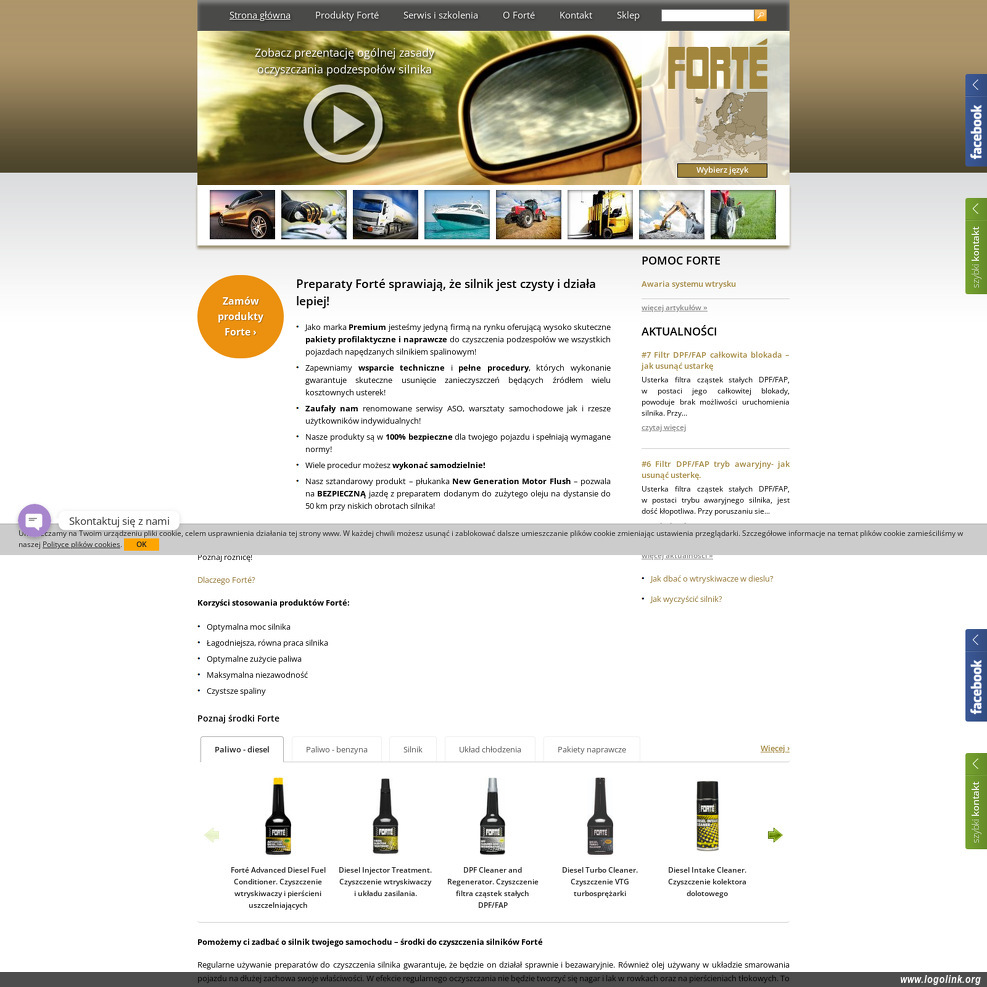The height and width of the screenshot is (987, 987).
Task: Select the red tractor category thumbnail
Action: (528, 215)
